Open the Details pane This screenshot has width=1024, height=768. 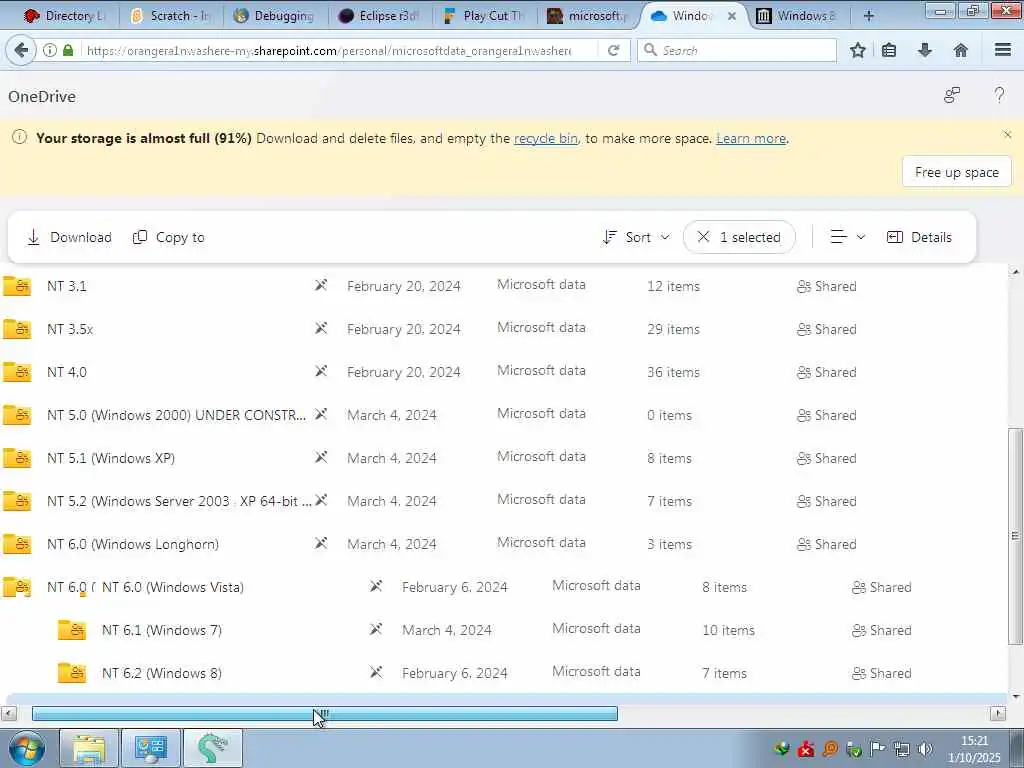coord(919,237)
